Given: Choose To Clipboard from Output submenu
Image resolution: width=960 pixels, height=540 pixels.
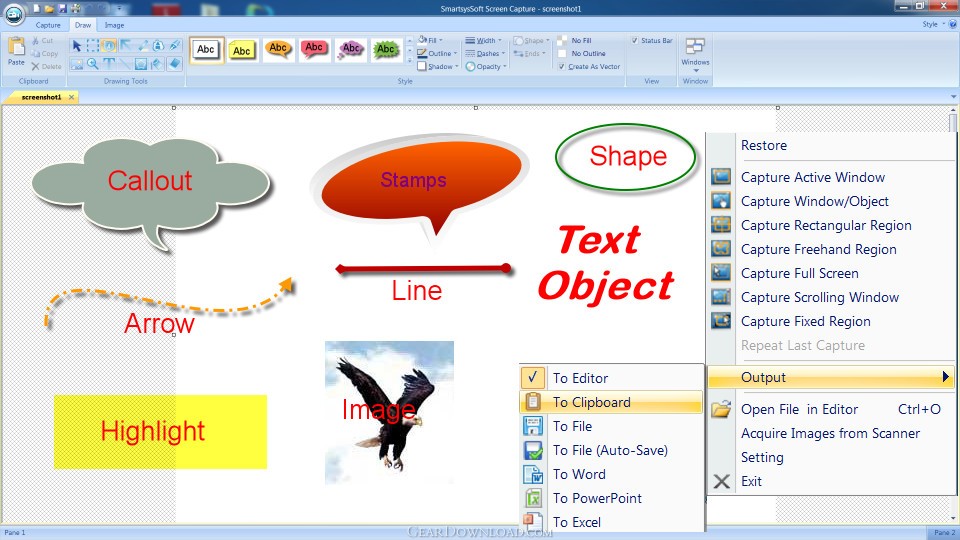Looking at the screenshot, I should 611,402.
